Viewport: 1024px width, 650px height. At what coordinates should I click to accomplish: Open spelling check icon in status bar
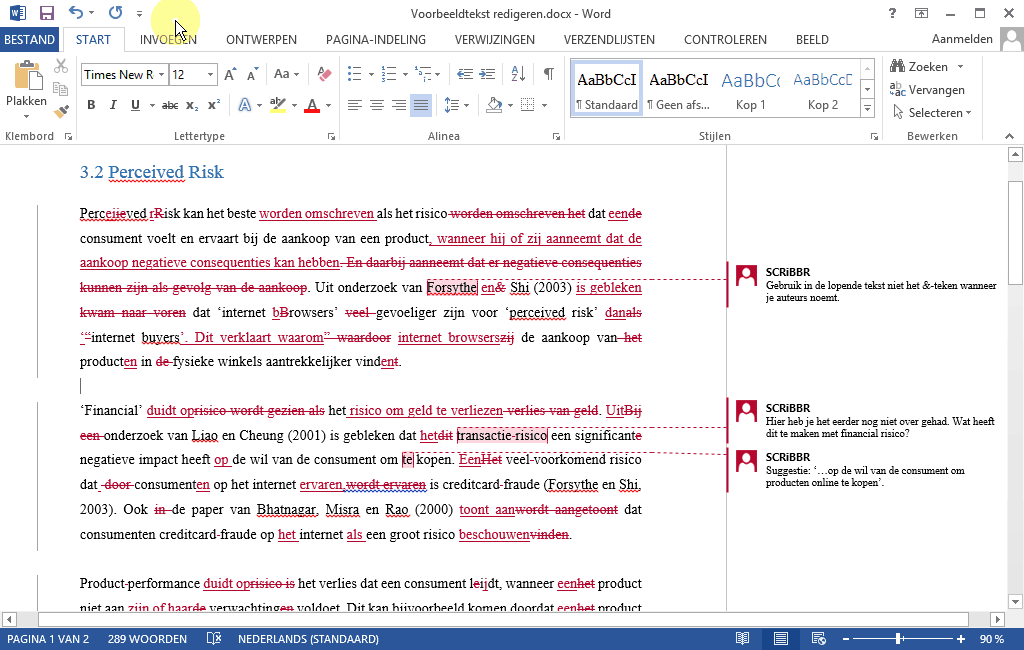pos(214,638)
